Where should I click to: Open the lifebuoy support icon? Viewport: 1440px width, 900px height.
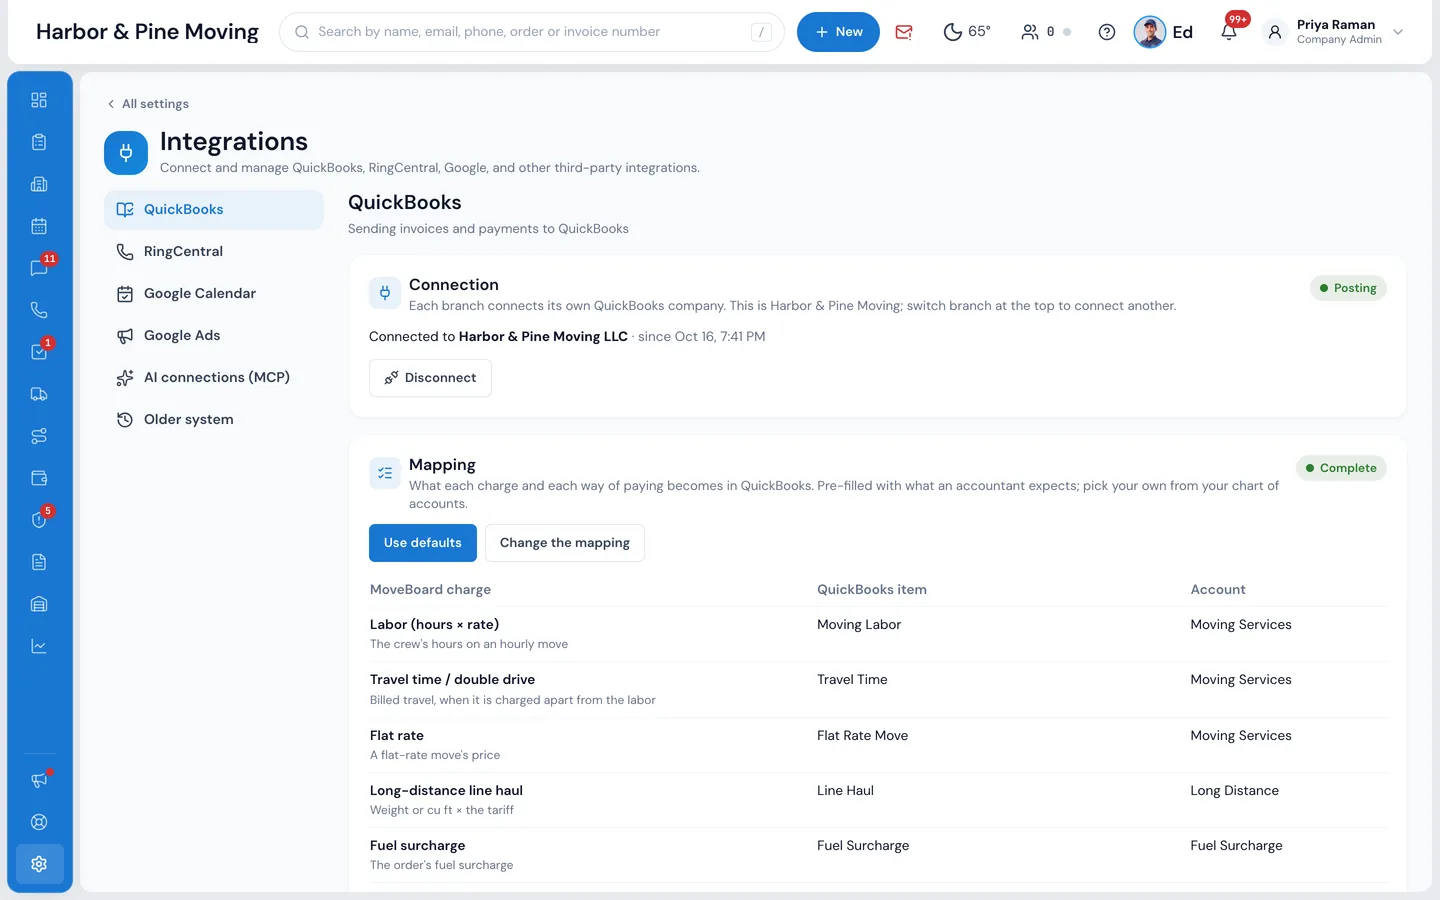click(39, 822)
